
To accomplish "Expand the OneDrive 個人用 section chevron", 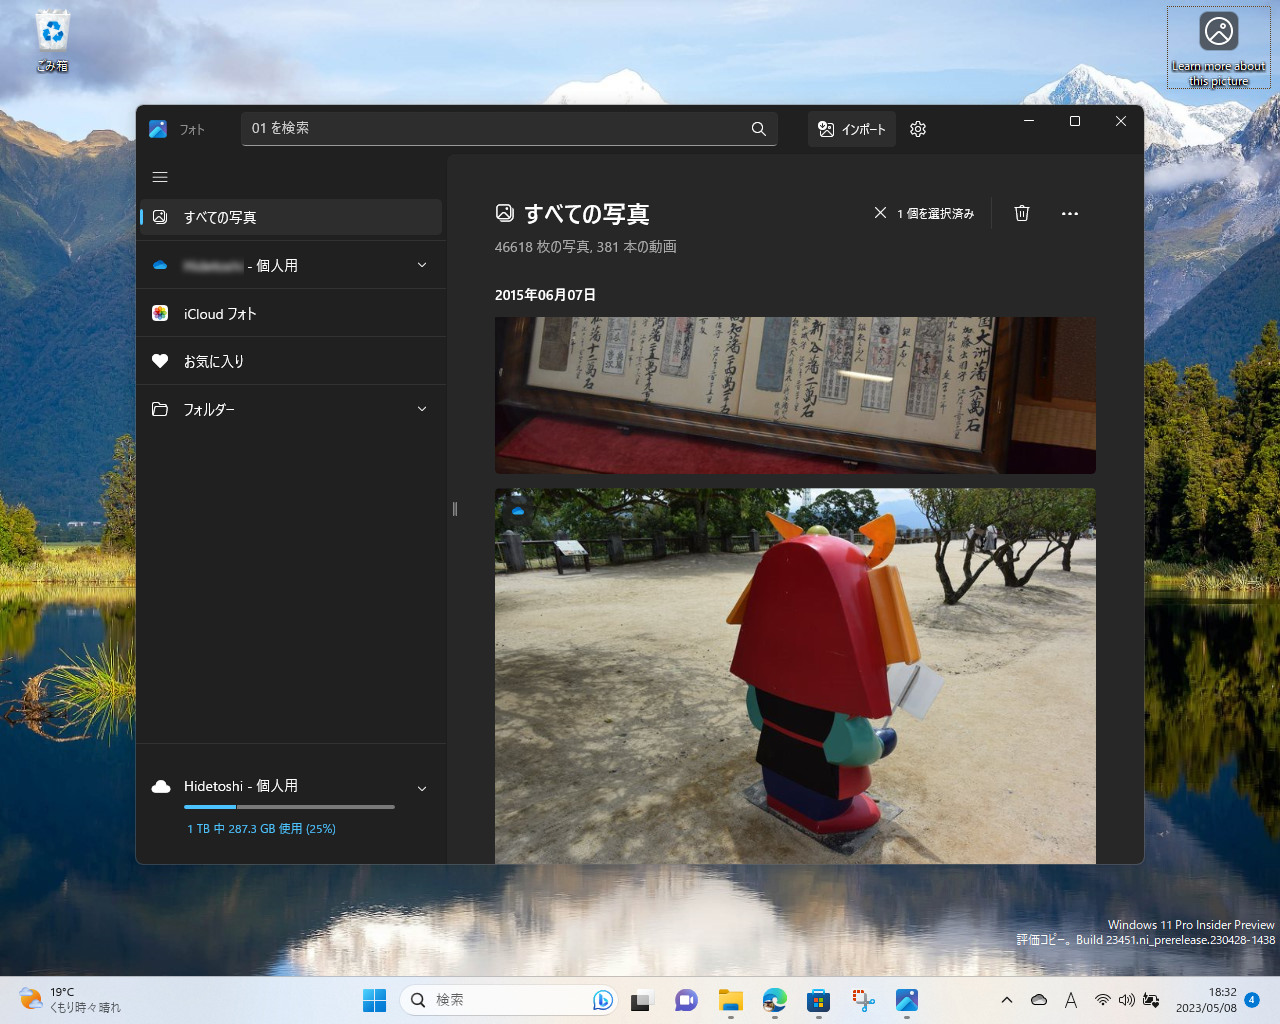I will point(421,265).
